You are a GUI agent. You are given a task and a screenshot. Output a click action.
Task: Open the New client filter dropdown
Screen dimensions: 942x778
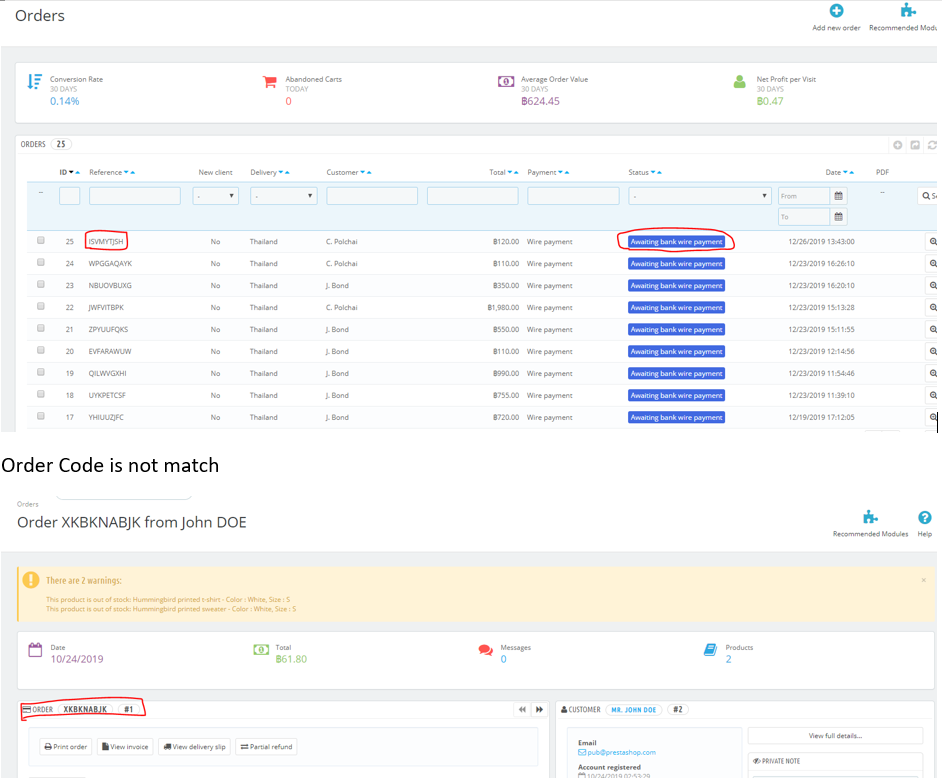click(x=216, y=196)
